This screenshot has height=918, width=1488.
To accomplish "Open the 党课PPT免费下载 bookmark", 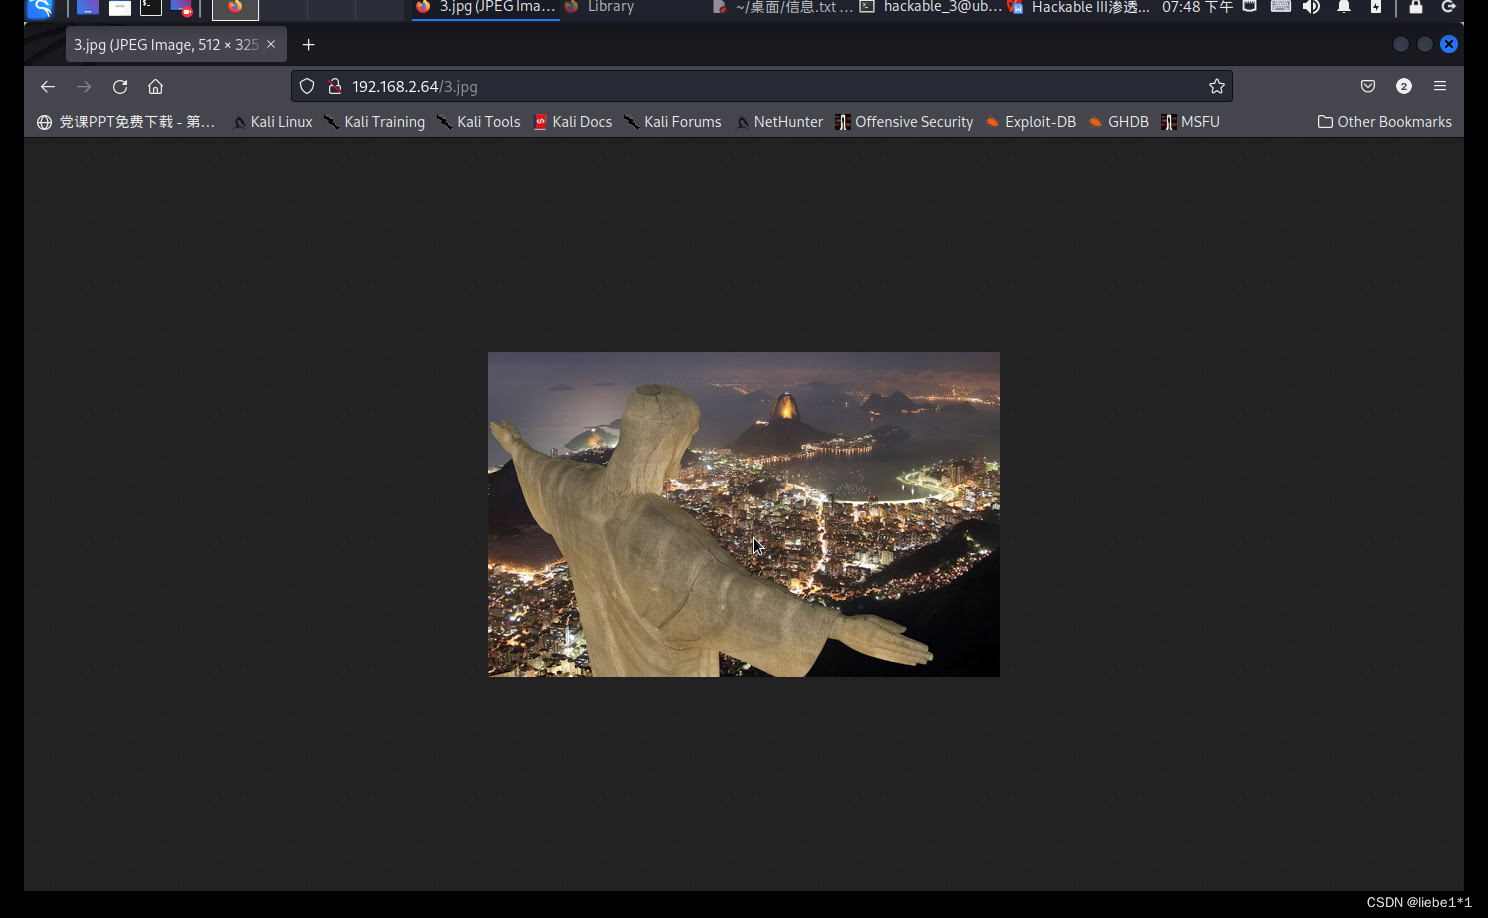I will click(126, 122).
